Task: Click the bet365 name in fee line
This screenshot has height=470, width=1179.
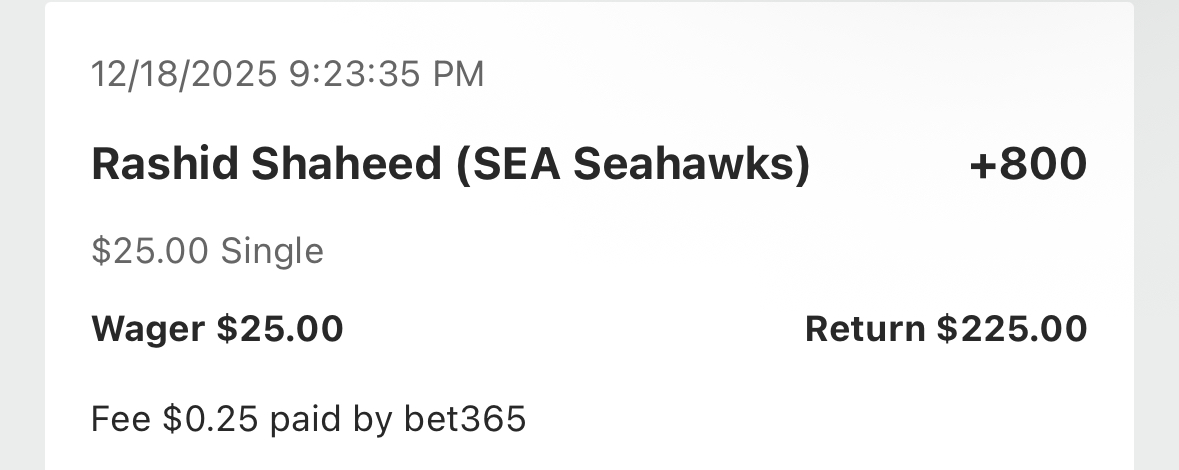Action: click(464, 418)
